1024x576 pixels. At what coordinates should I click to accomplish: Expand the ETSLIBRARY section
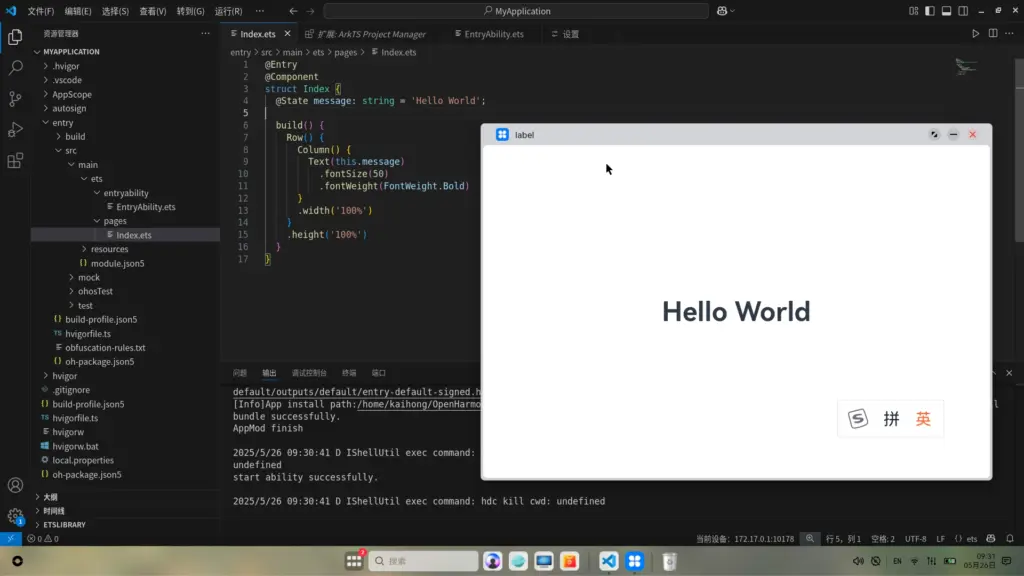(x=64, y=524)
